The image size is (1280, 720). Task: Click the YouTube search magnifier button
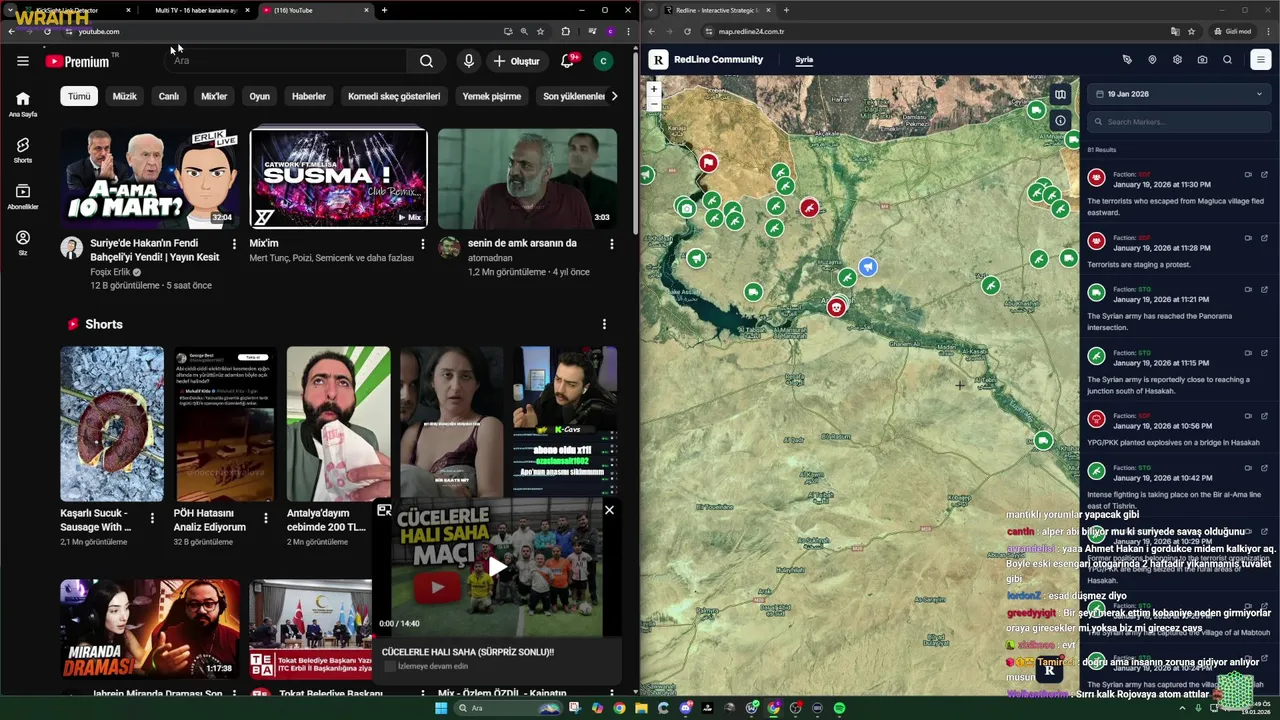(426, 61)
